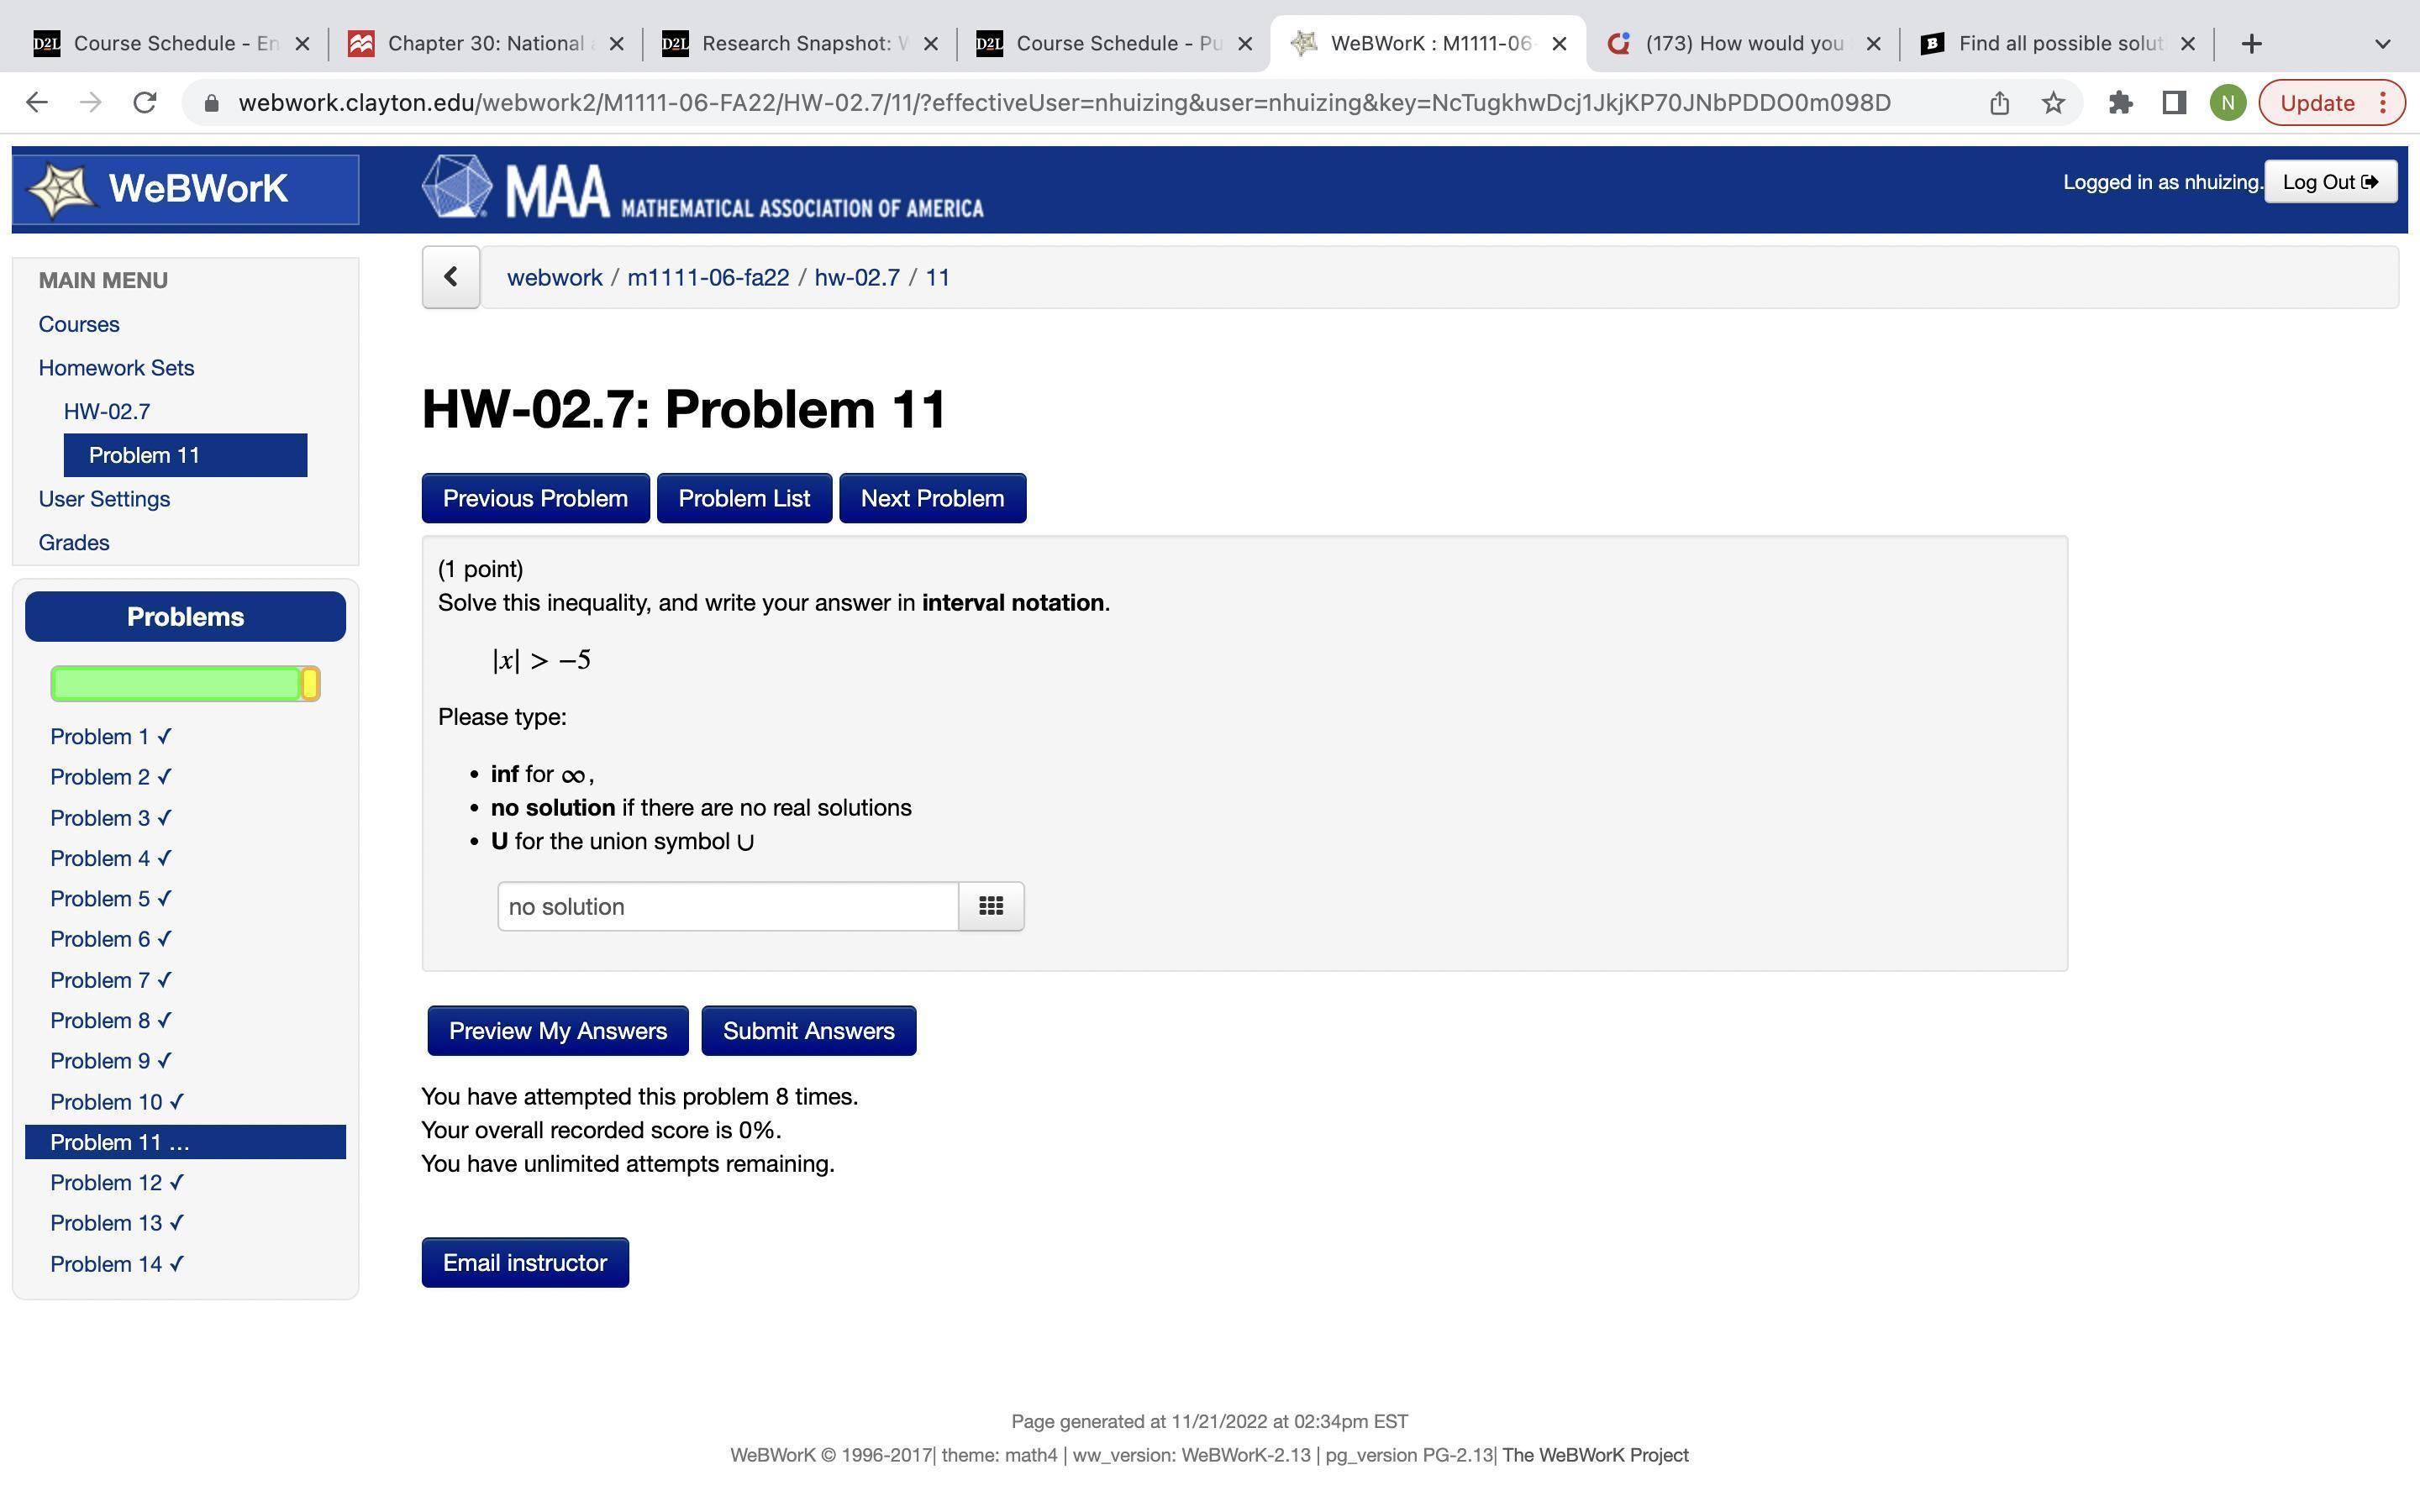2420x1512 pixels.
Task: Click Preview My Answers
Action: click(x=557, y=1031)
